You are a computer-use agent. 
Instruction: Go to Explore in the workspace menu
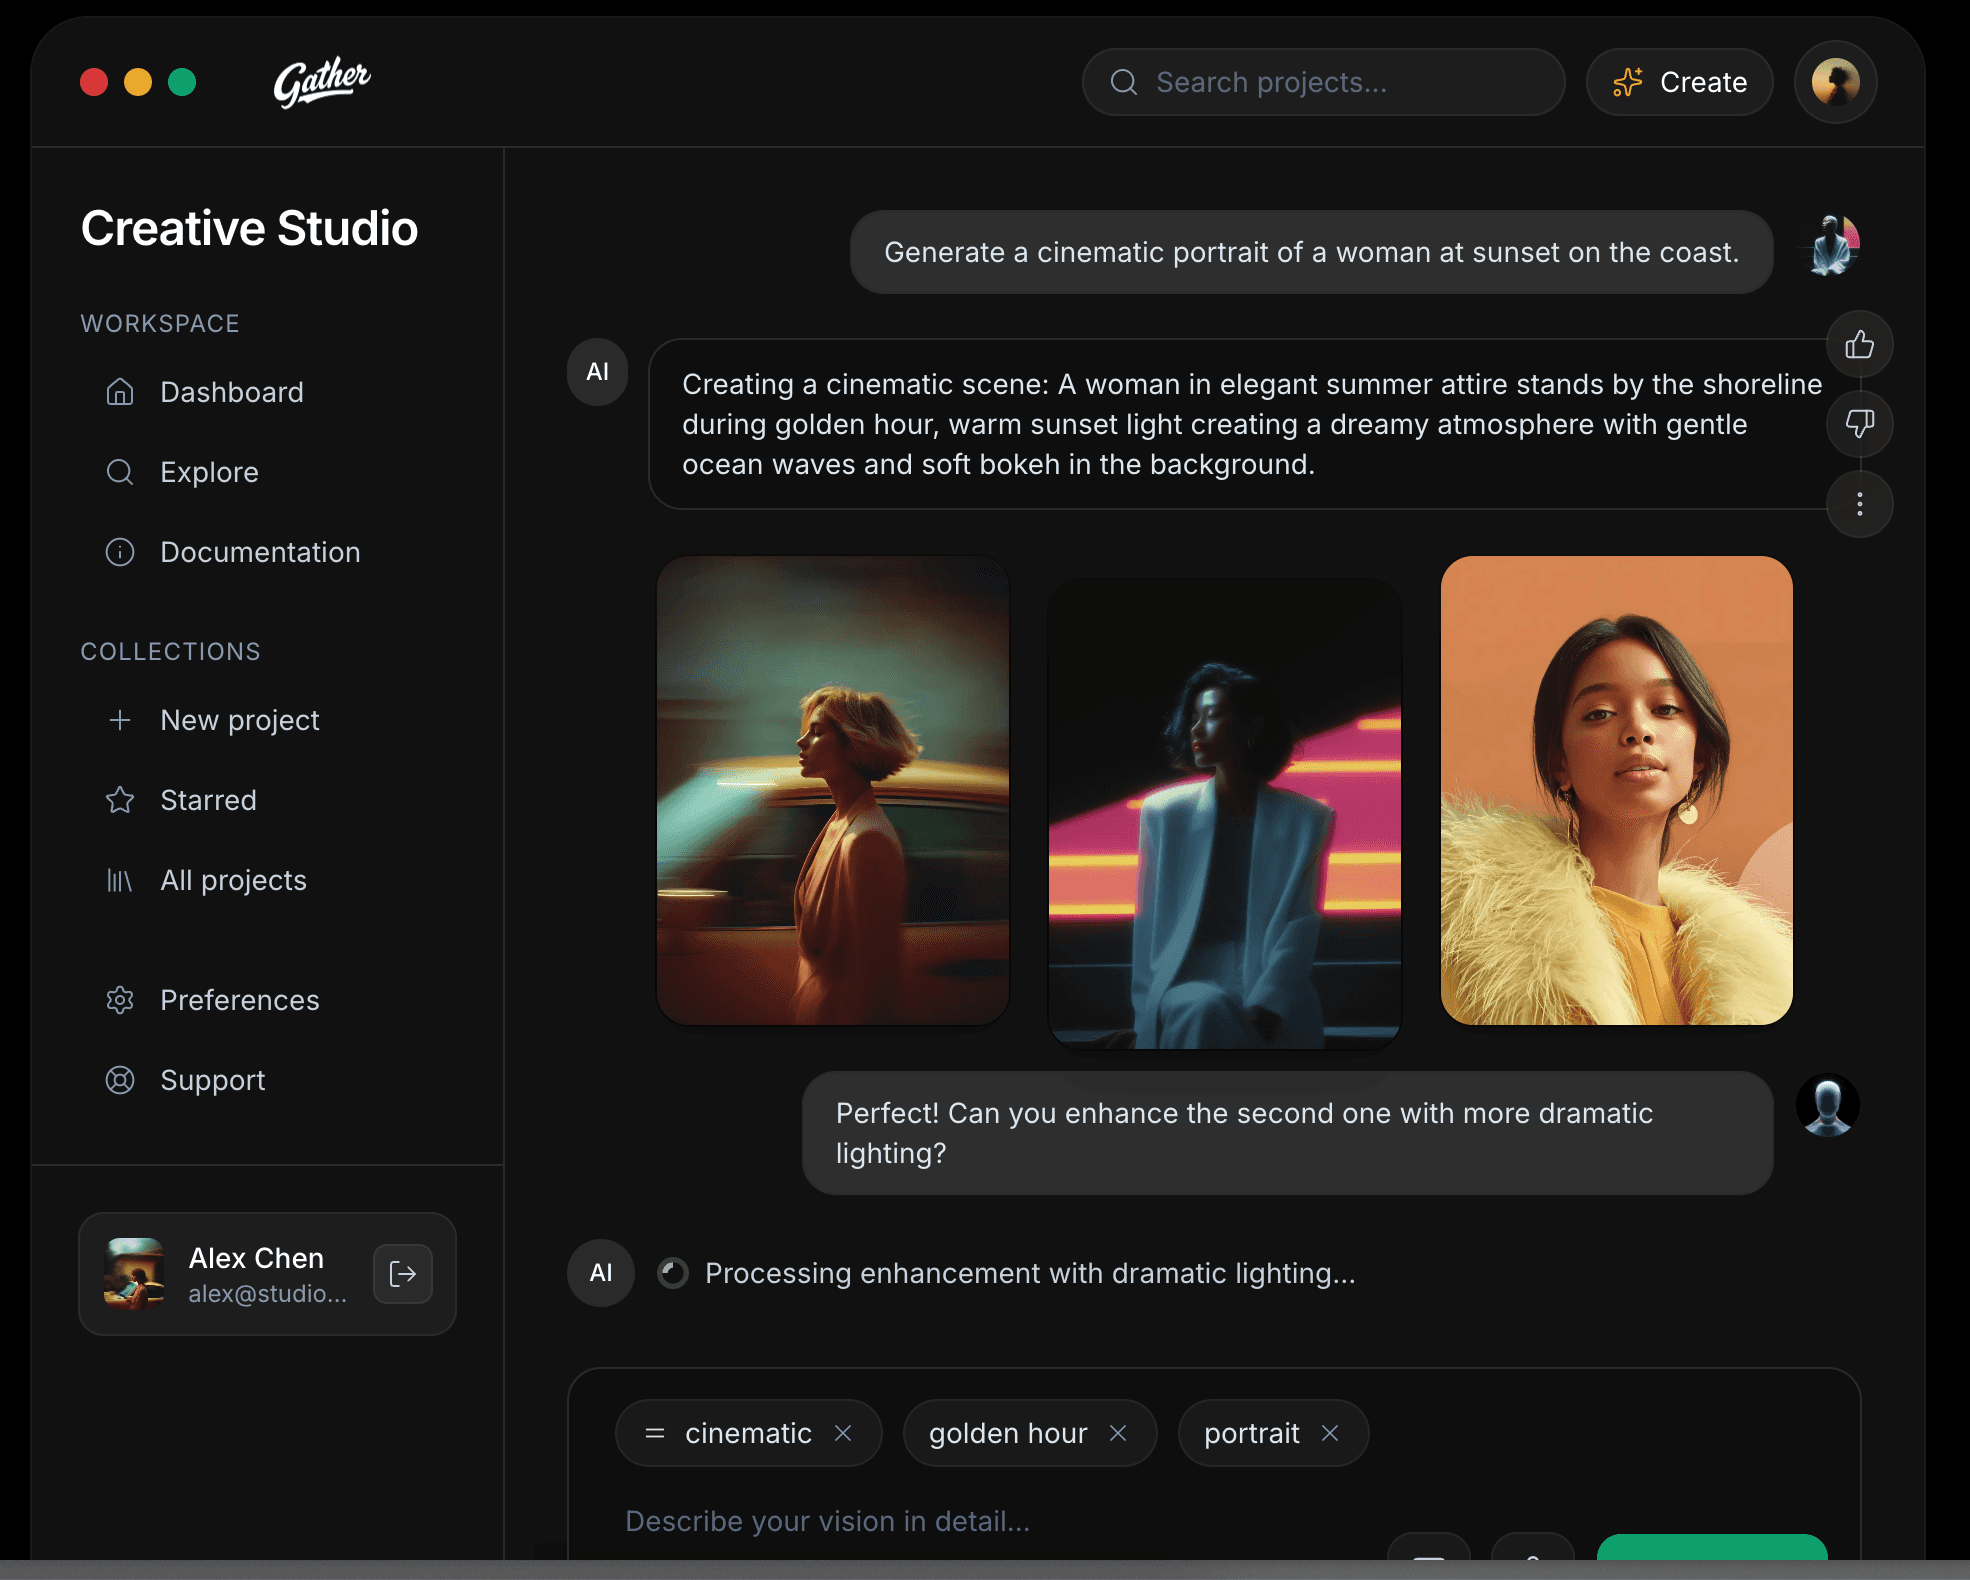point(209,472)
